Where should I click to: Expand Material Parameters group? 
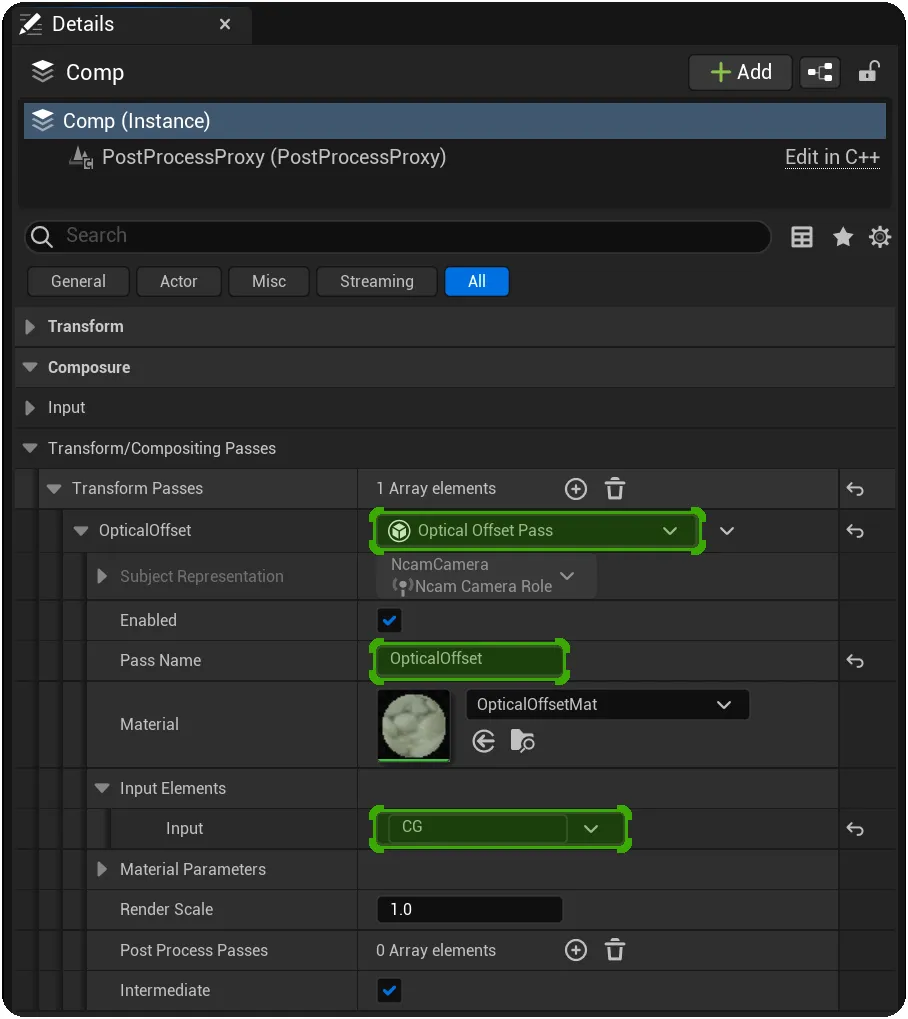coord(102,870)
